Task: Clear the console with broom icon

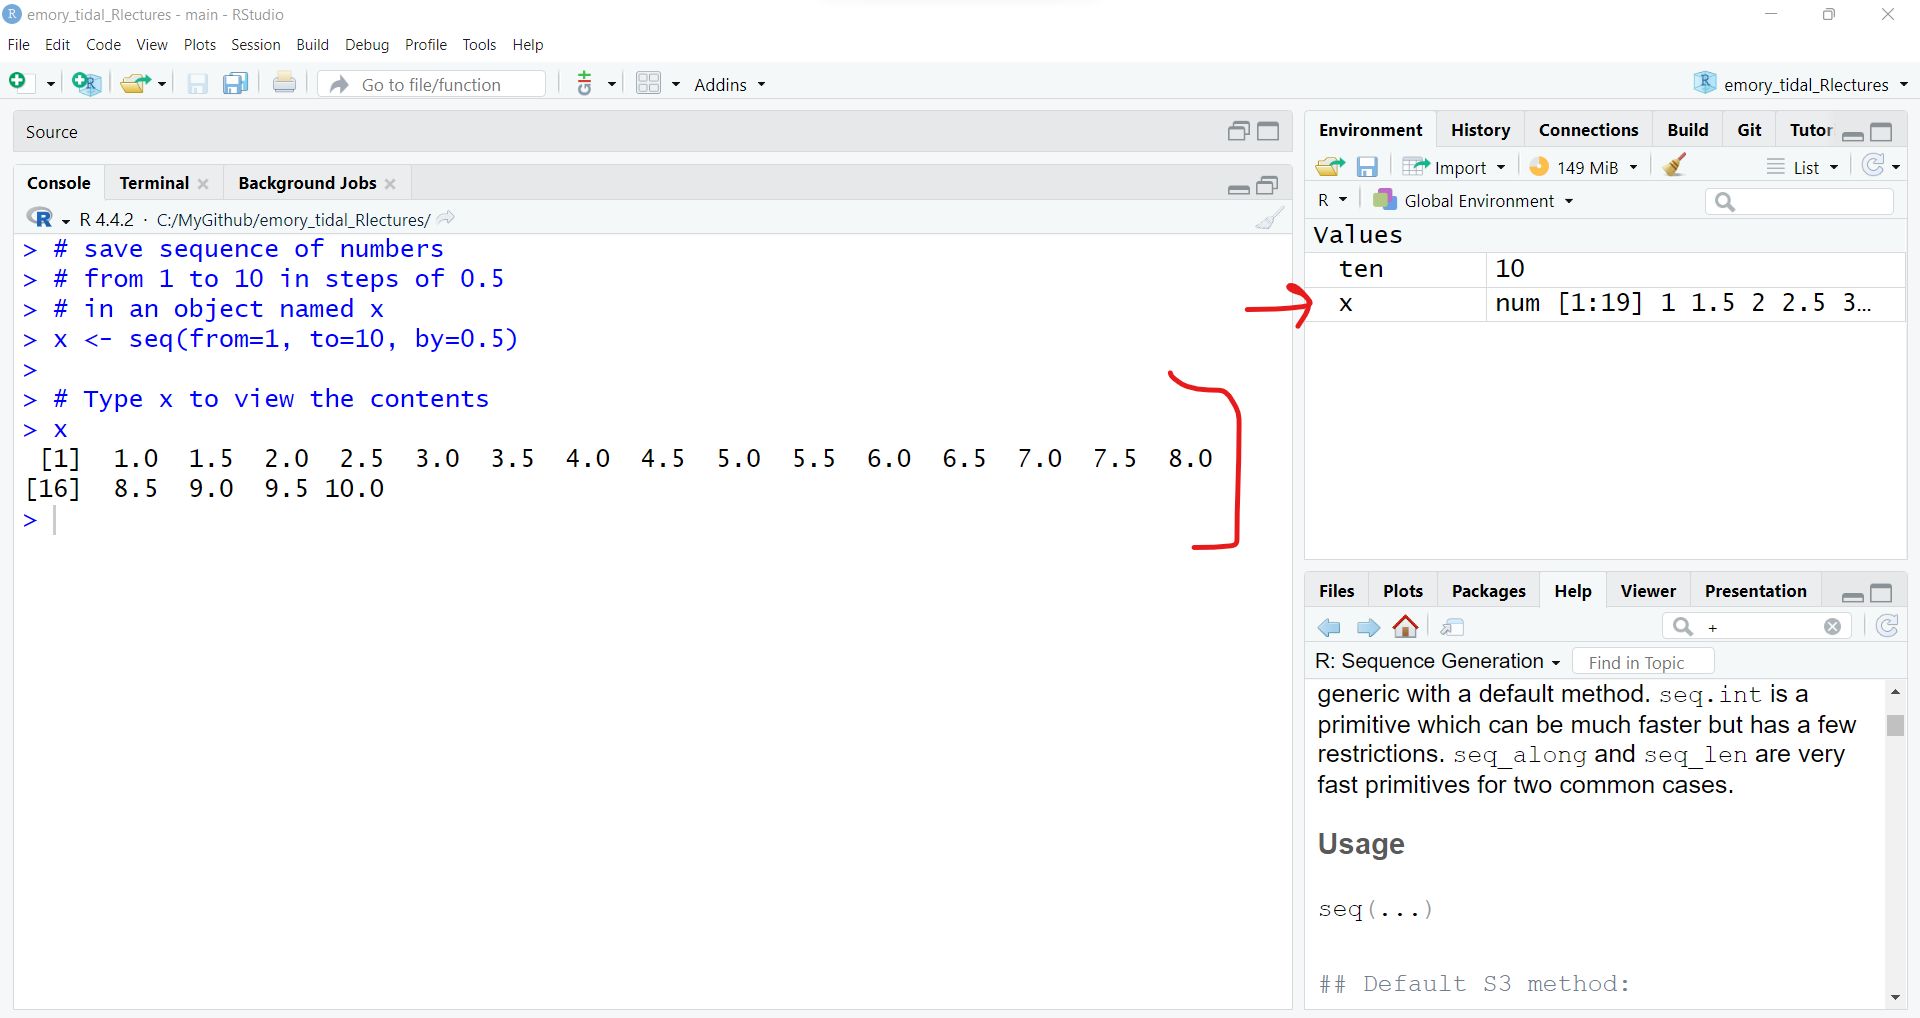Action: [1269, 219]
